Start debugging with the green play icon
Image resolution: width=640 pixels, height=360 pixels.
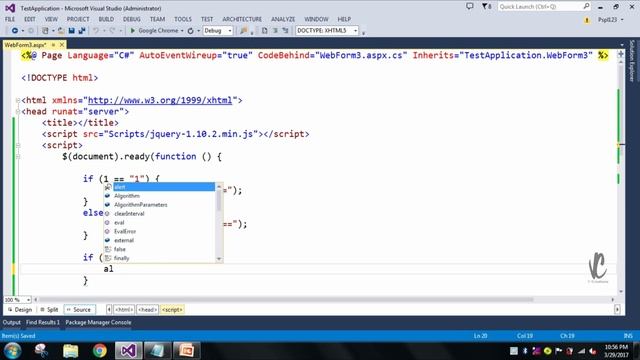tap(132, 31)
